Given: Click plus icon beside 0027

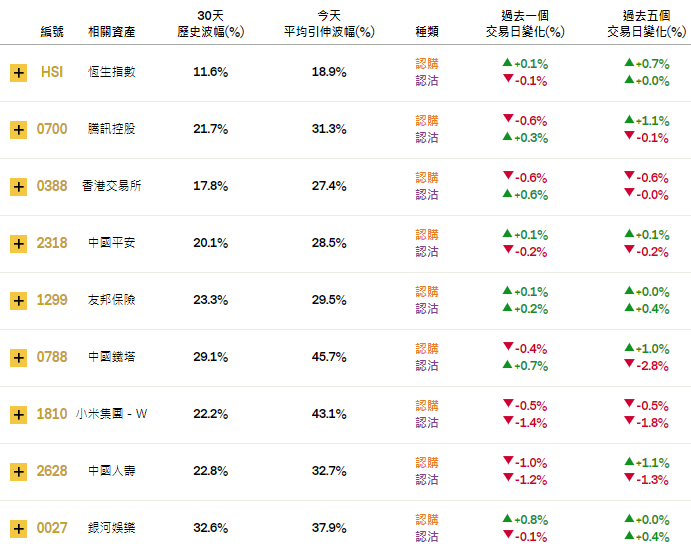Looking at the screenshot, I should [x=18, y=528].
